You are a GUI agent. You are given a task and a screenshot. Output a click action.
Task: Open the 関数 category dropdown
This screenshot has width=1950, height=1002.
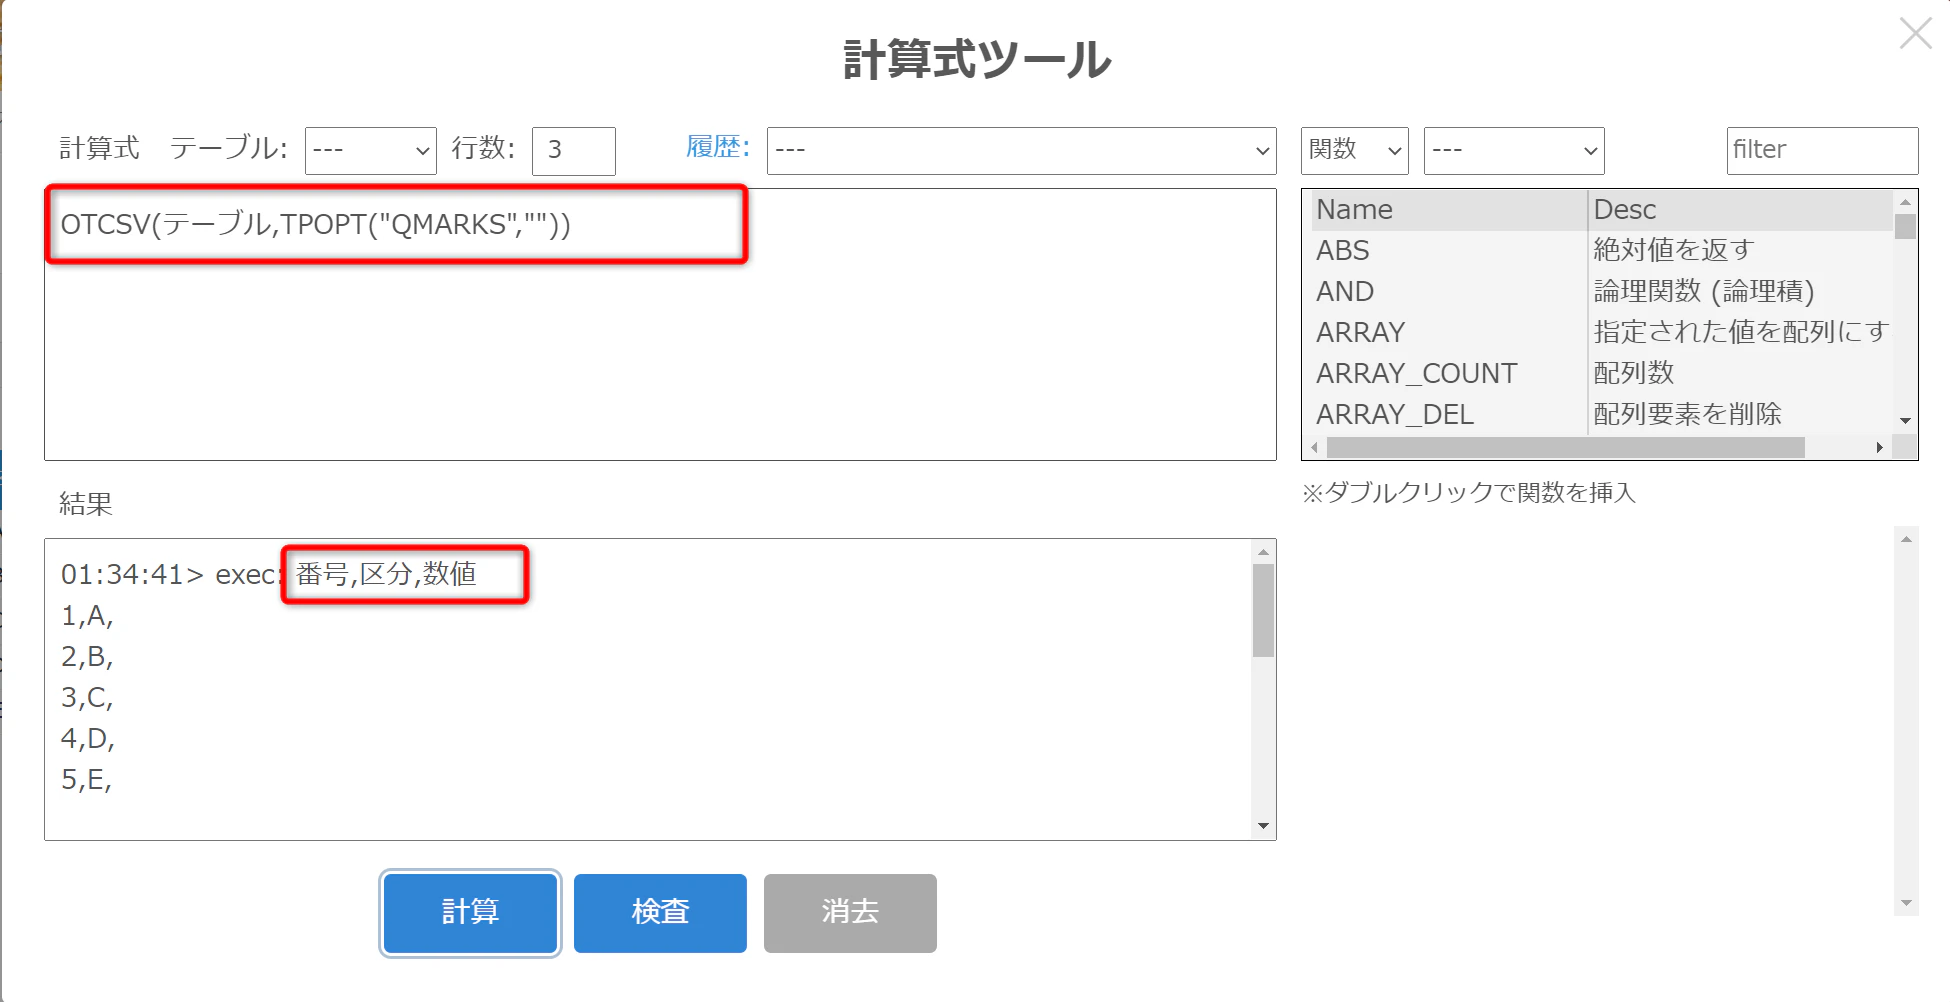1354,151
